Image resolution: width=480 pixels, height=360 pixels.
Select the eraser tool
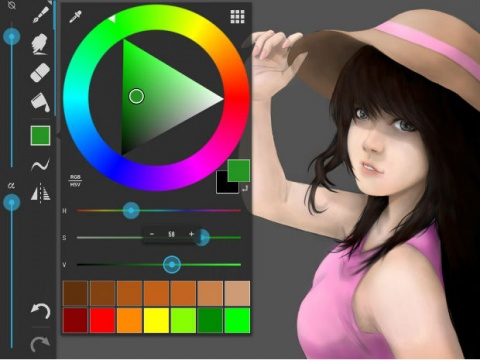pyautogui.click(x=40, y=73)
